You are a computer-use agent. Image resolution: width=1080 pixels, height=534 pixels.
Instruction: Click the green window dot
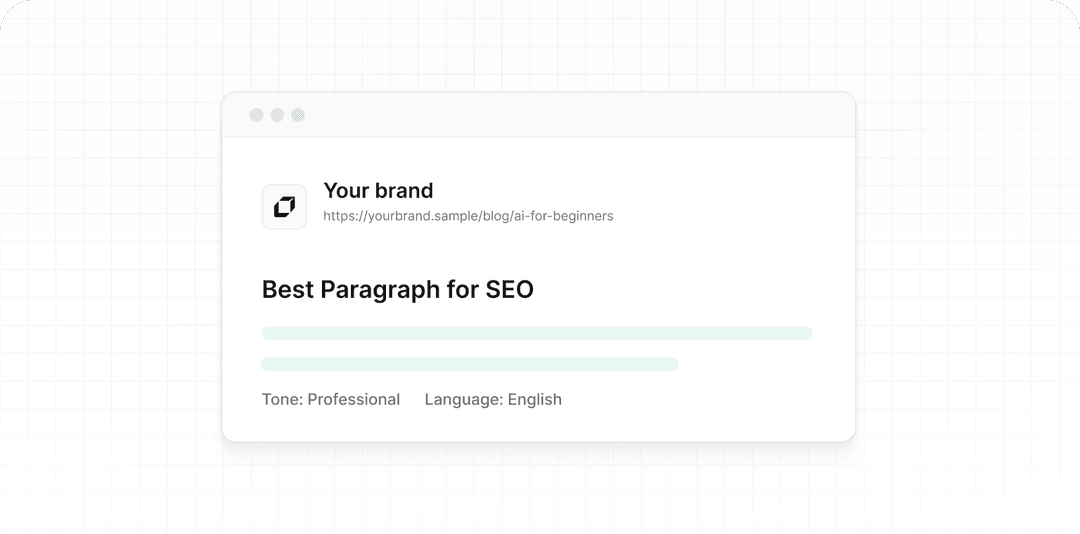click(298, 115)
